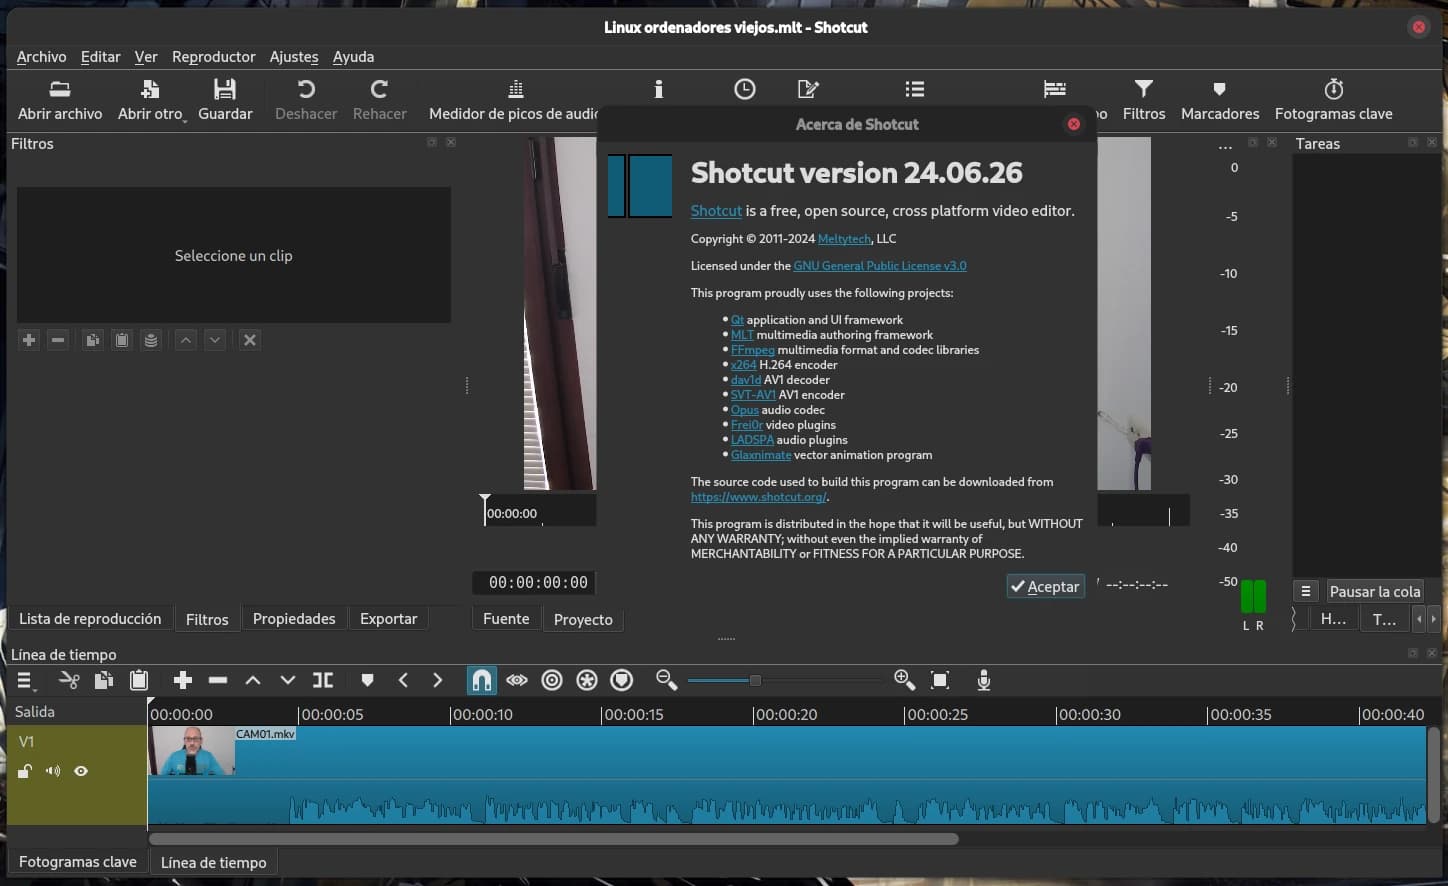Click Aceptar in About dialog
Screen dimensions: 1448x886
tap(1046, 587)
